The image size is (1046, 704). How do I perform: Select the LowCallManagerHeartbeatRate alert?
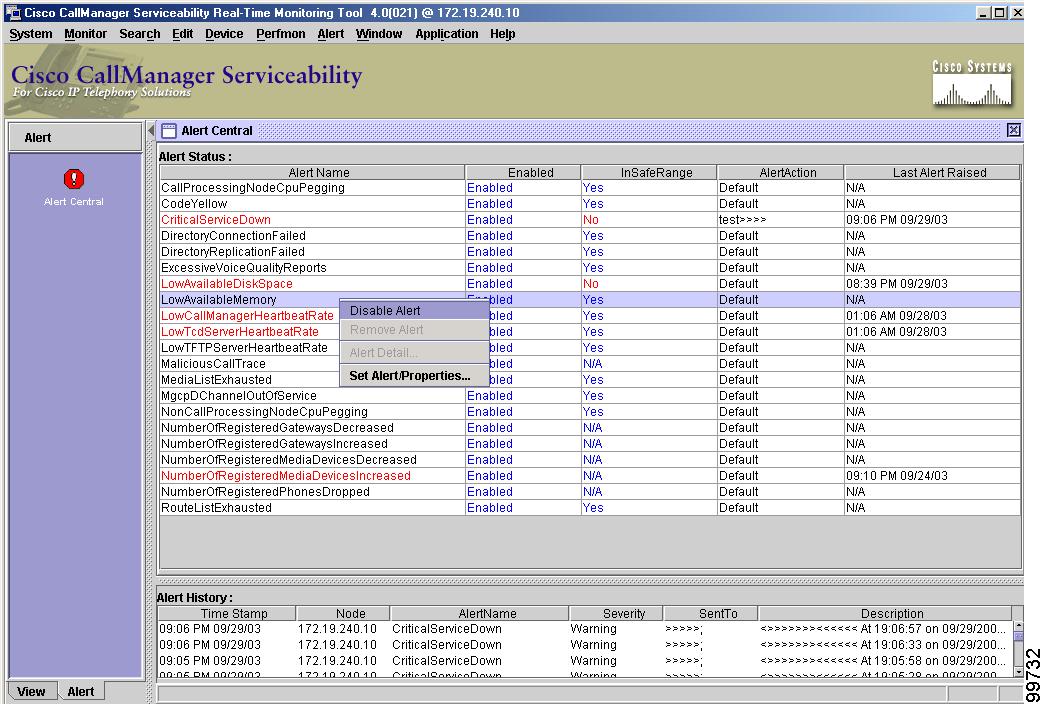pos(247,316)
